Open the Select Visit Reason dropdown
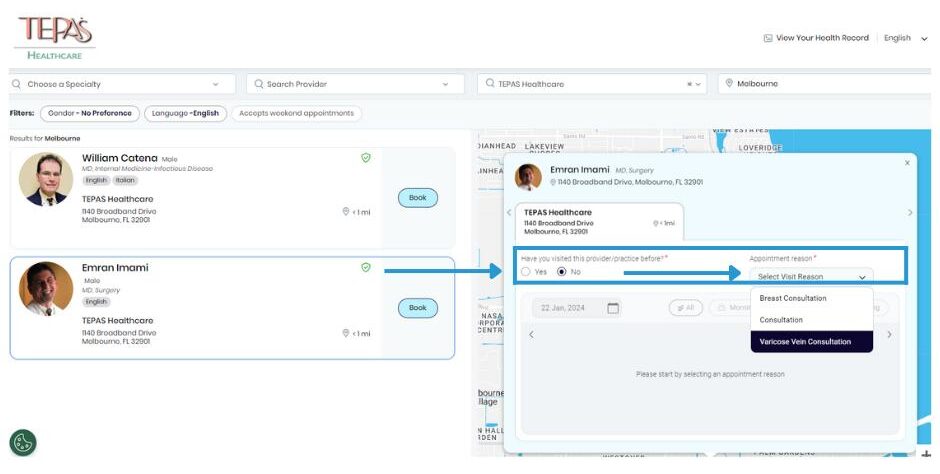 coord(811,277)
